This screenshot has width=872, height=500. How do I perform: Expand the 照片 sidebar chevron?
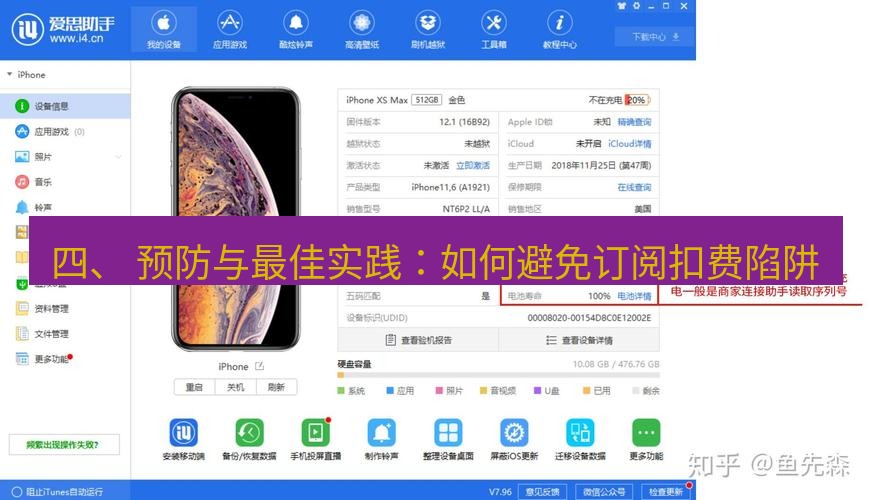click(x=118, y=157)
